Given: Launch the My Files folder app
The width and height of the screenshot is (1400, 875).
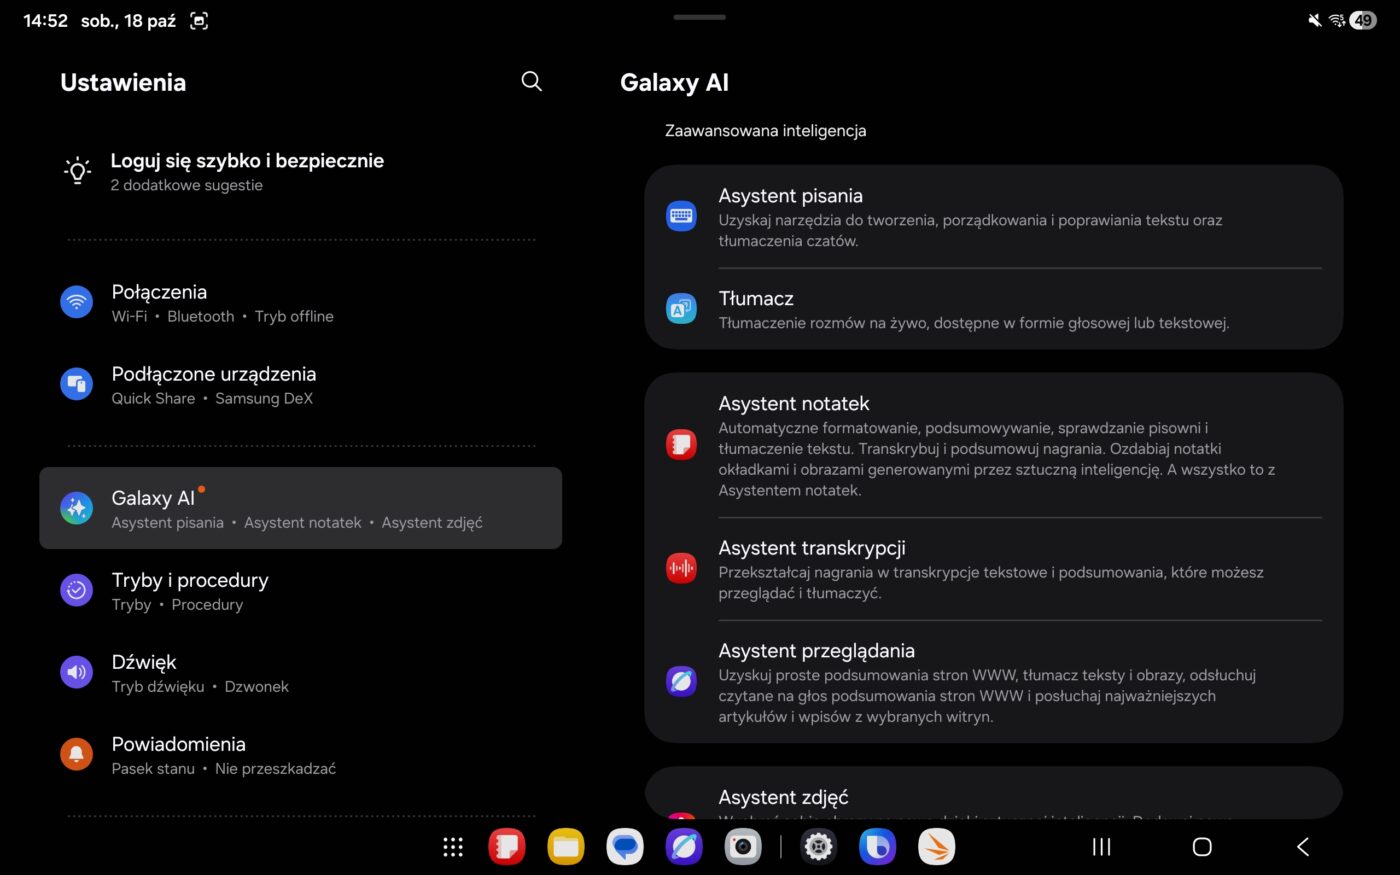Looking at the screenshot, I should click(x=566, y=847).
